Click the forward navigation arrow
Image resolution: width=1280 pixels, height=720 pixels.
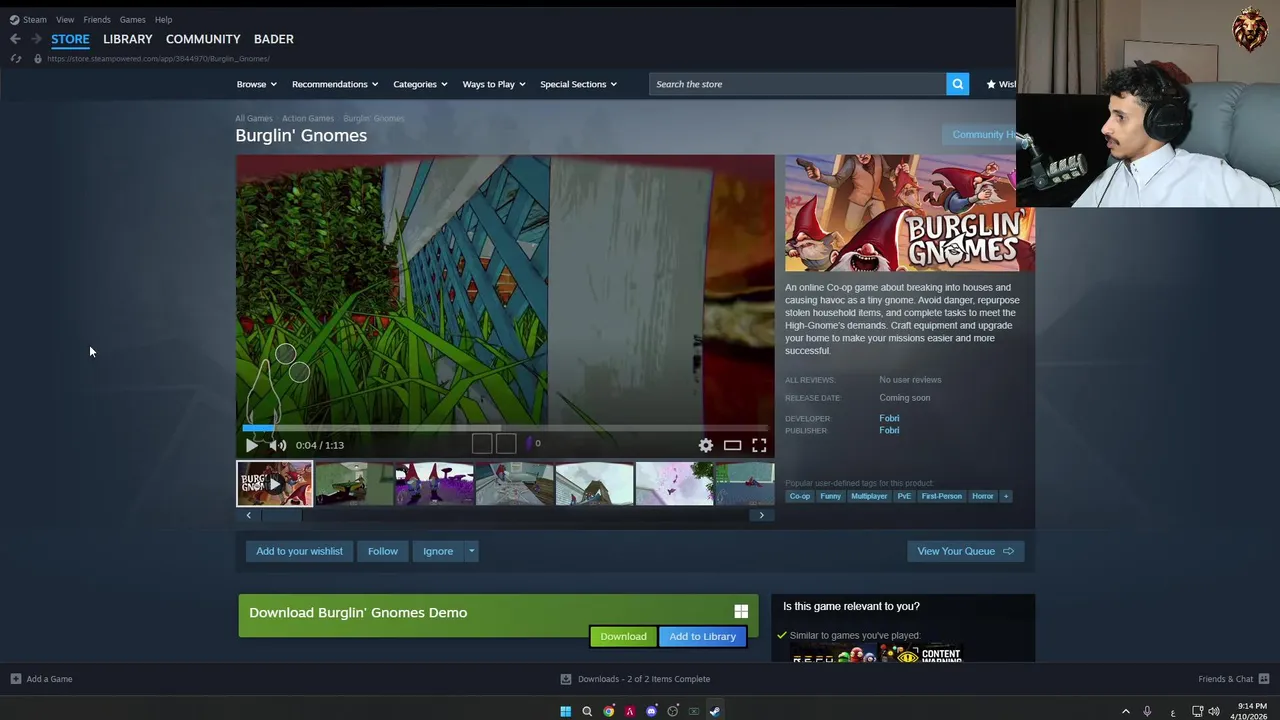(x=36, y=39)
